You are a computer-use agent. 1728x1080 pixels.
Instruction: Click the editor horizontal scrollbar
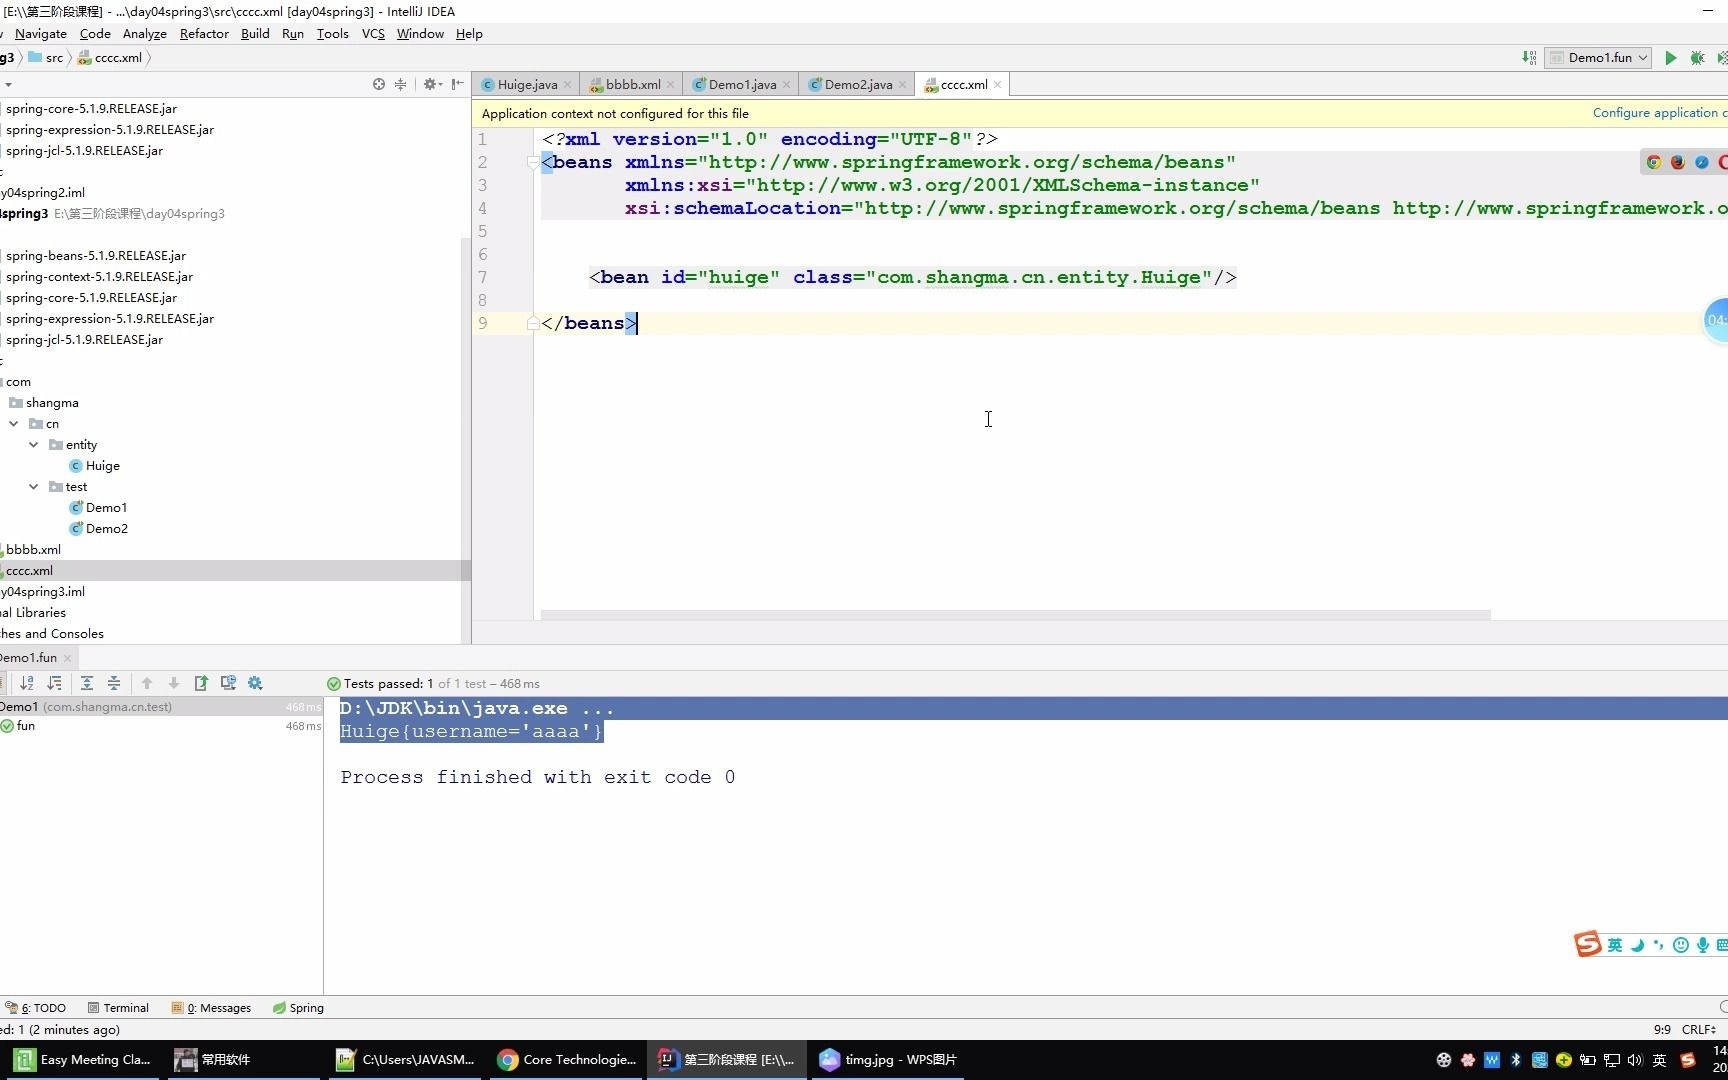click(1015, 615)
